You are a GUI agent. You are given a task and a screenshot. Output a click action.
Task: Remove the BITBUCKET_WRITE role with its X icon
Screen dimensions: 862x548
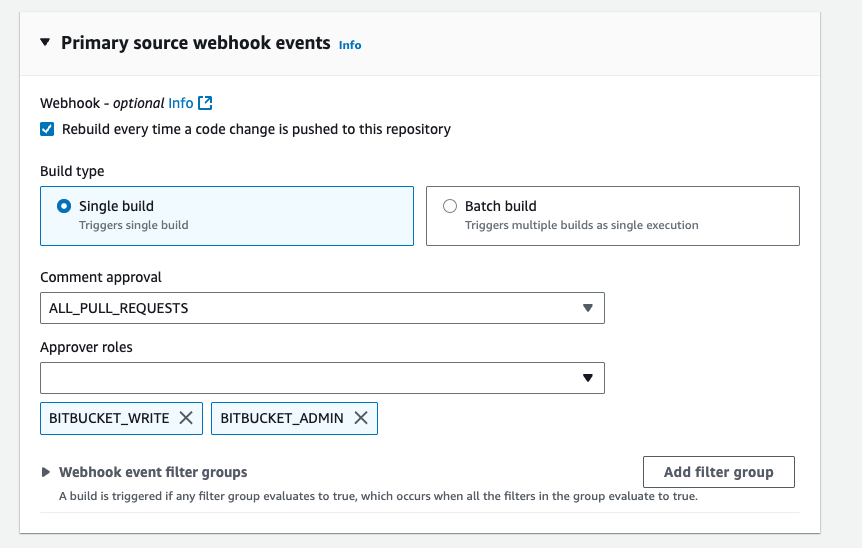tap(186, 418)
